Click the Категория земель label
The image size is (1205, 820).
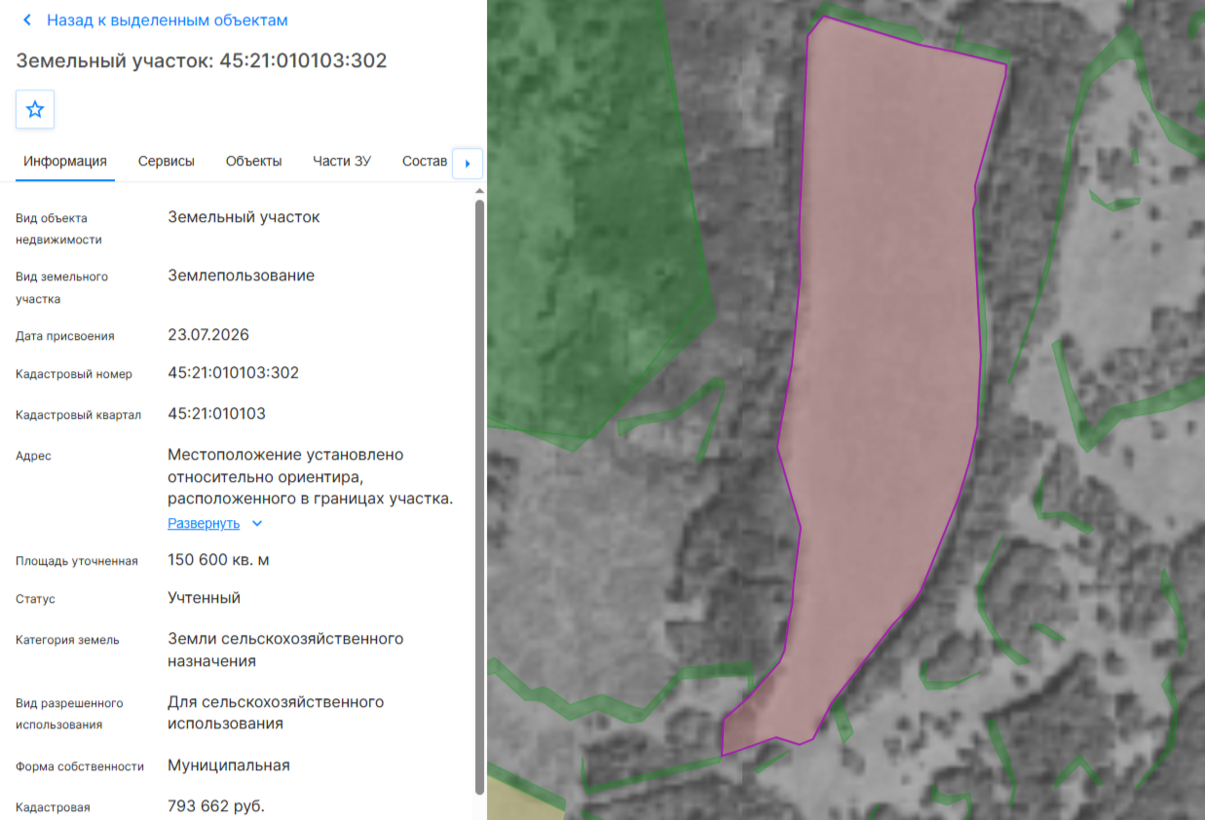click(x=67, y=640)
